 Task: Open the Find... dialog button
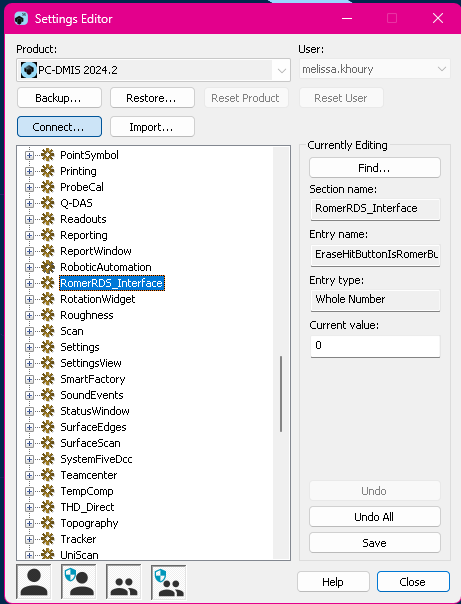tap(375, 168)
